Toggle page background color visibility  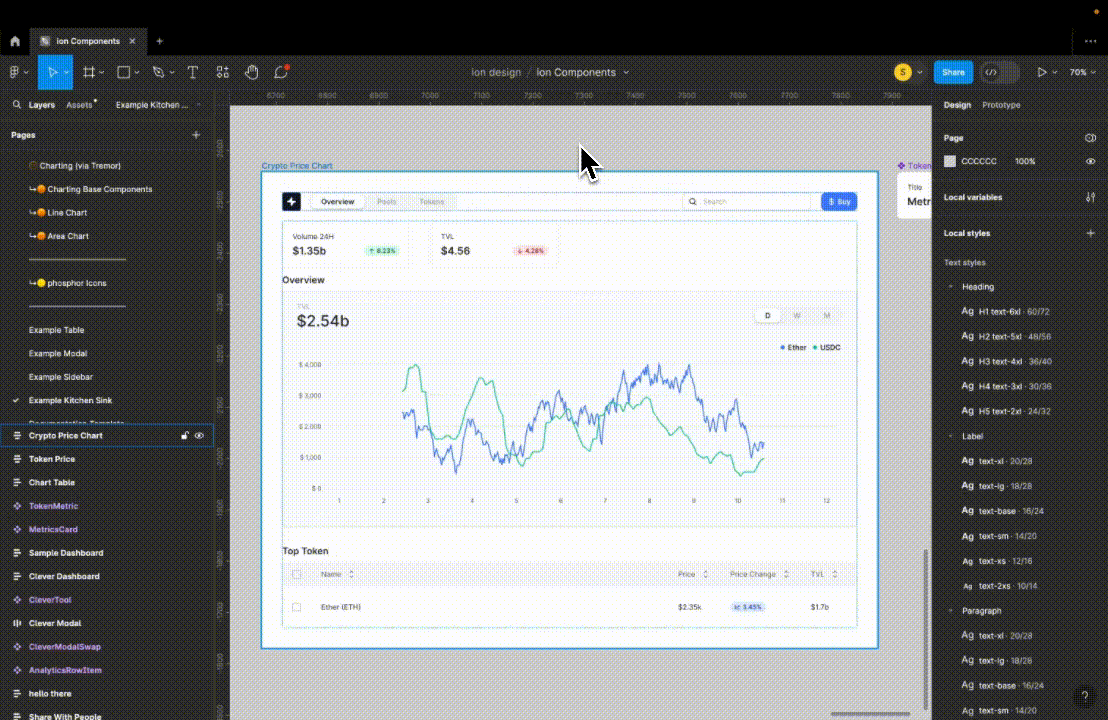[1090, 161]
